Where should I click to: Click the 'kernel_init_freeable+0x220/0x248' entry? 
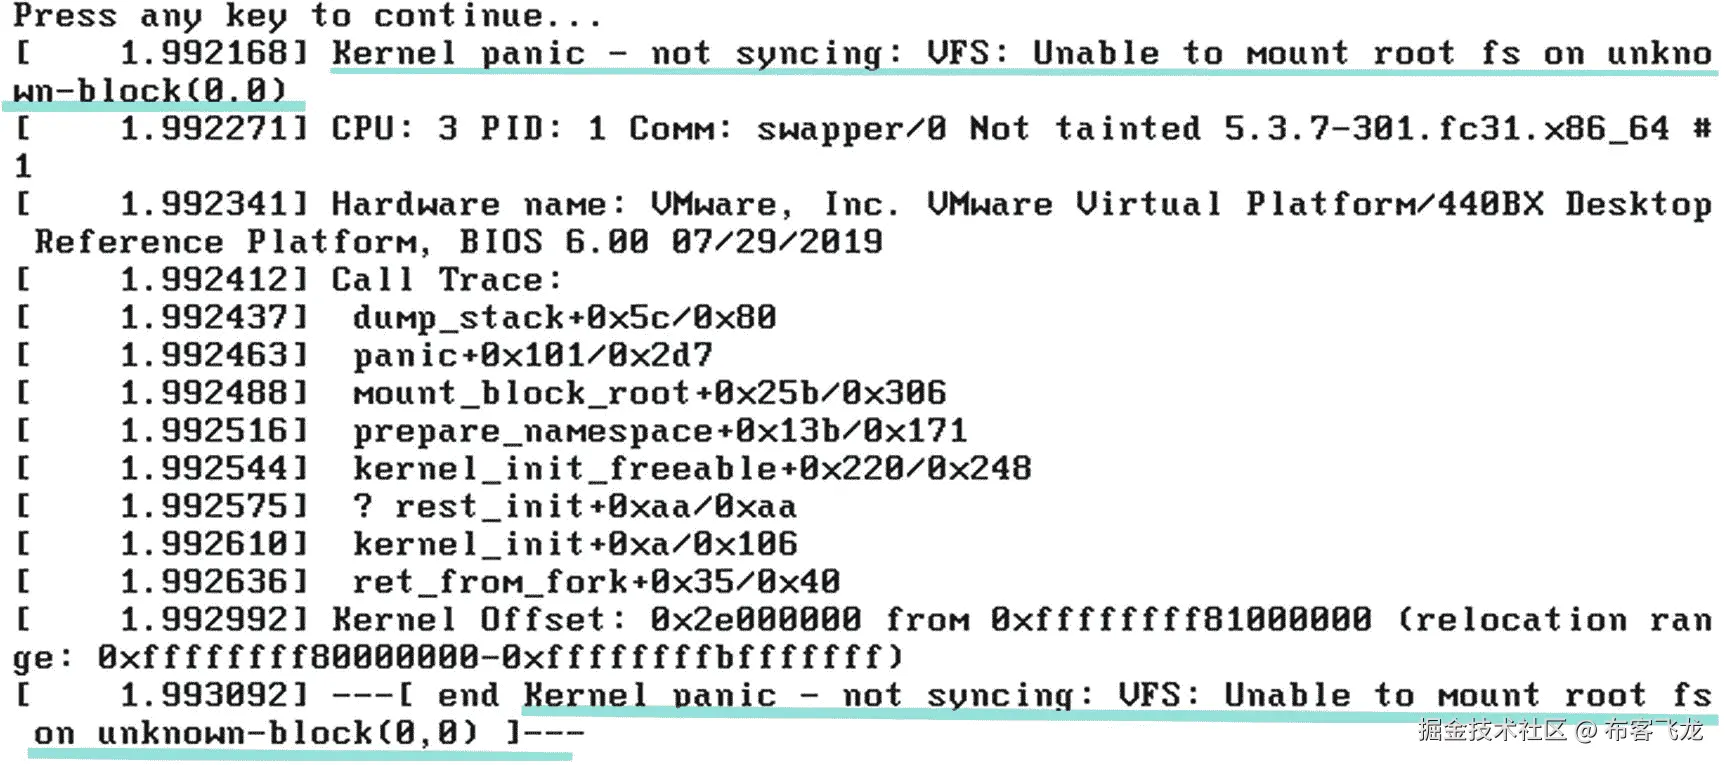(692, 468)
